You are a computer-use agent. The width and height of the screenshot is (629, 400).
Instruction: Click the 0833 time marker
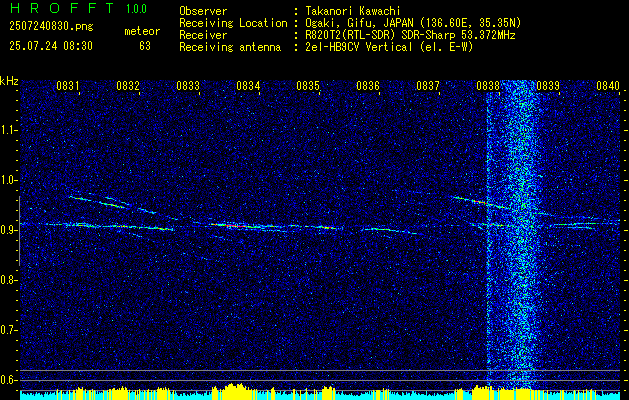(188, 85)
